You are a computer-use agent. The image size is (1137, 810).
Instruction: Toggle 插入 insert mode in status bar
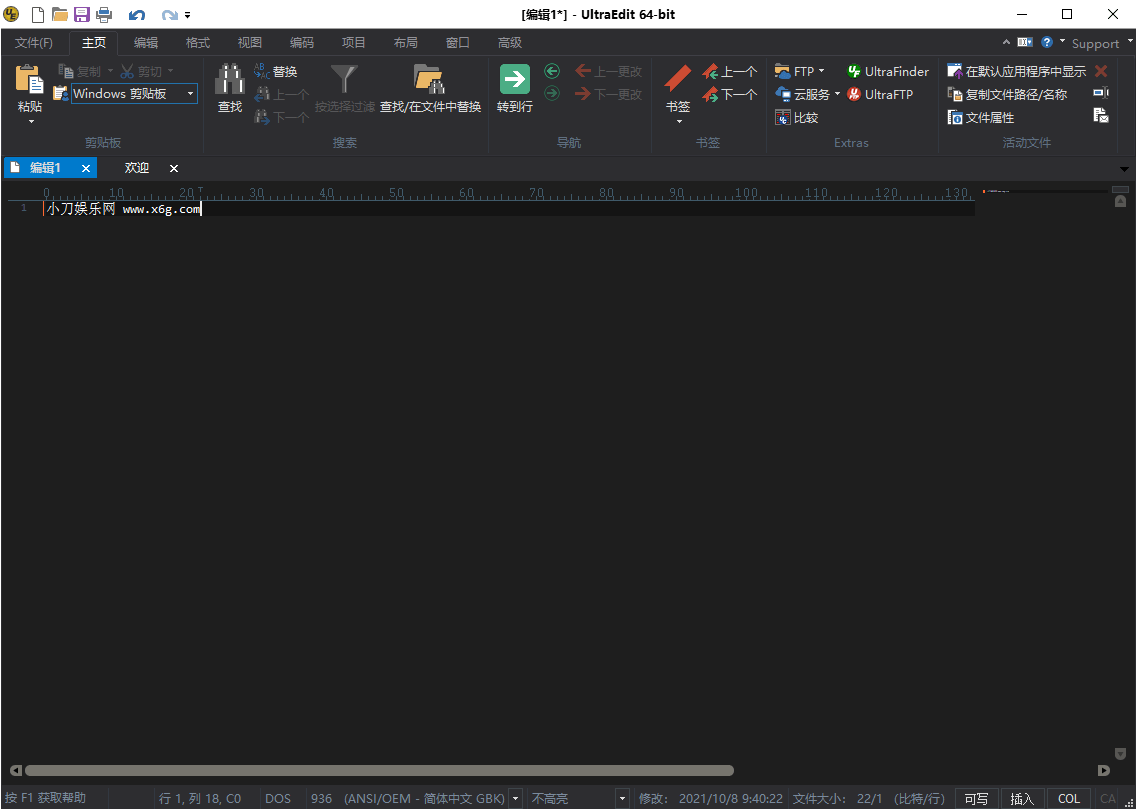pyautogui.click(x=1022, y=798)
